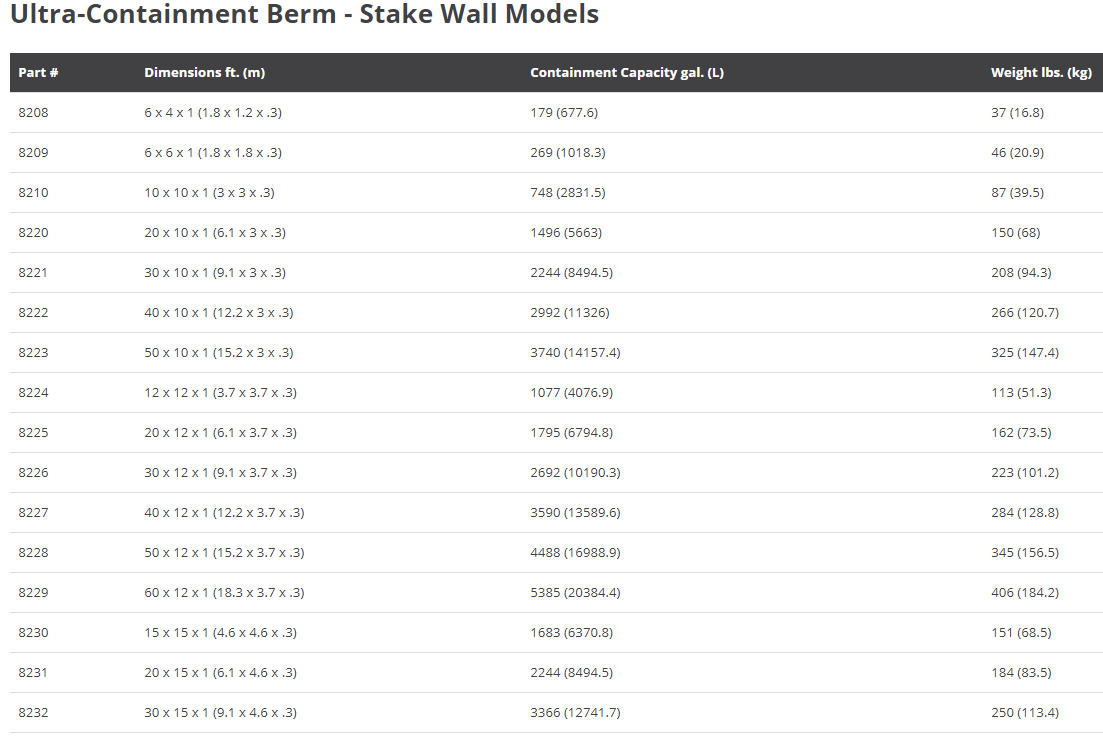The height and width of the screenshot is (737, 1103).
Task: Click weight value 250 (113.4)
Action: click(1025, 714)
